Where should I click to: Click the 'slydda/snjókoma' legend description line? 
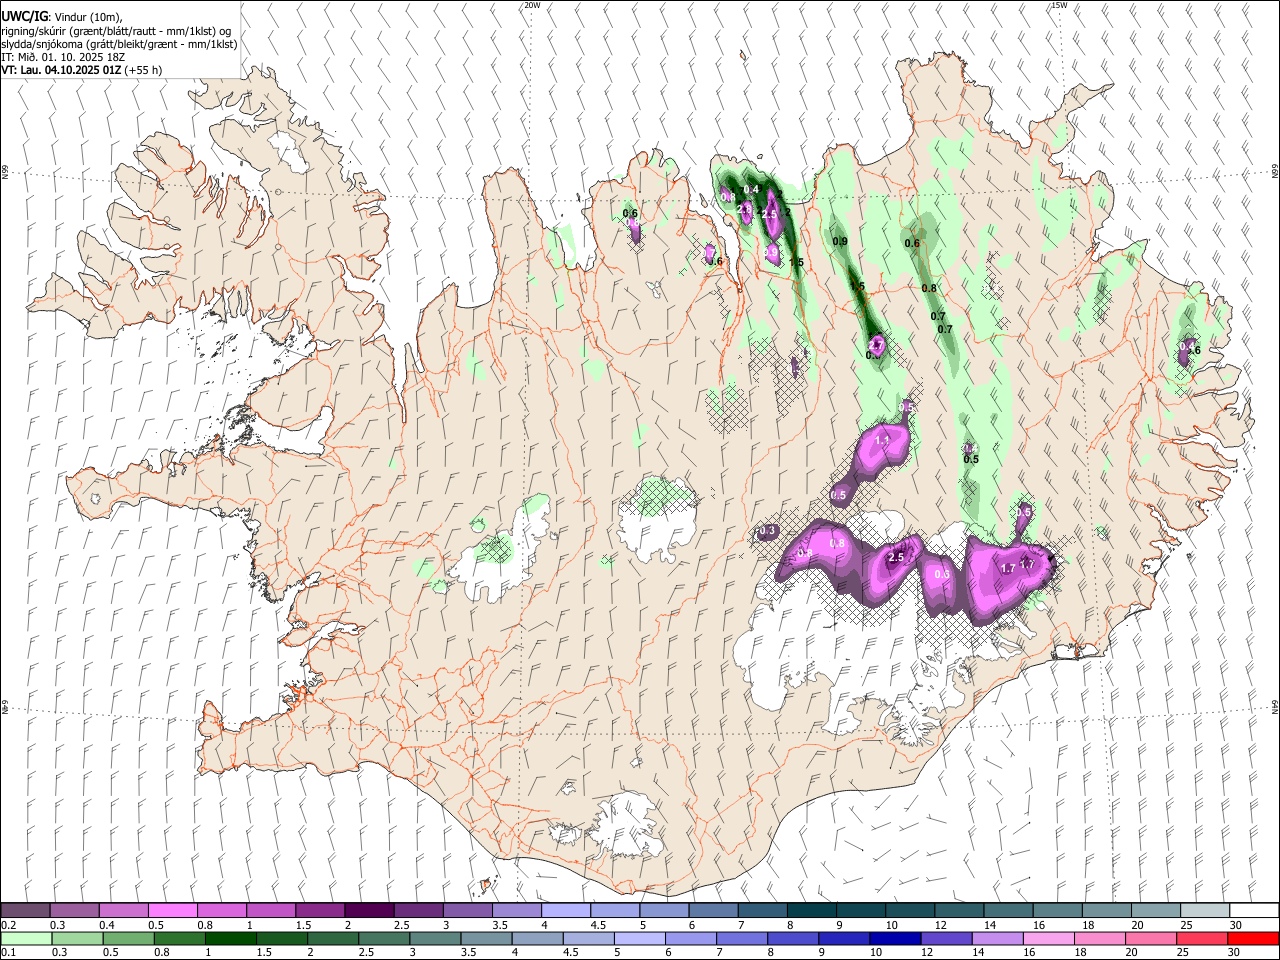coord(119,44)
